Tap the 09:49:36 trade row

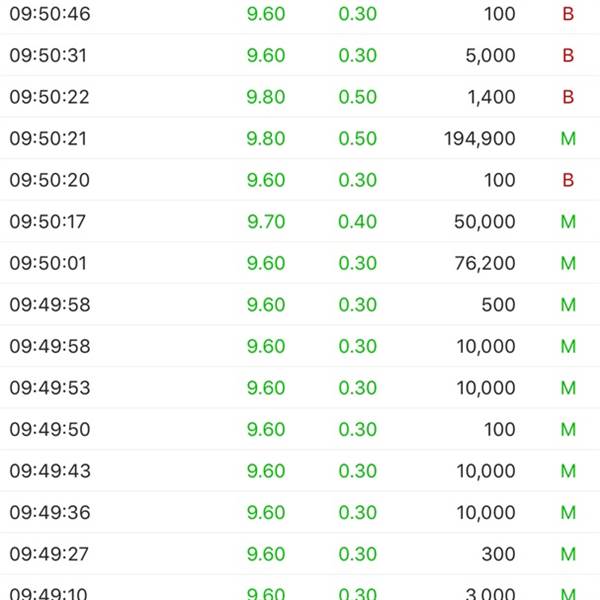coord(300,512)
